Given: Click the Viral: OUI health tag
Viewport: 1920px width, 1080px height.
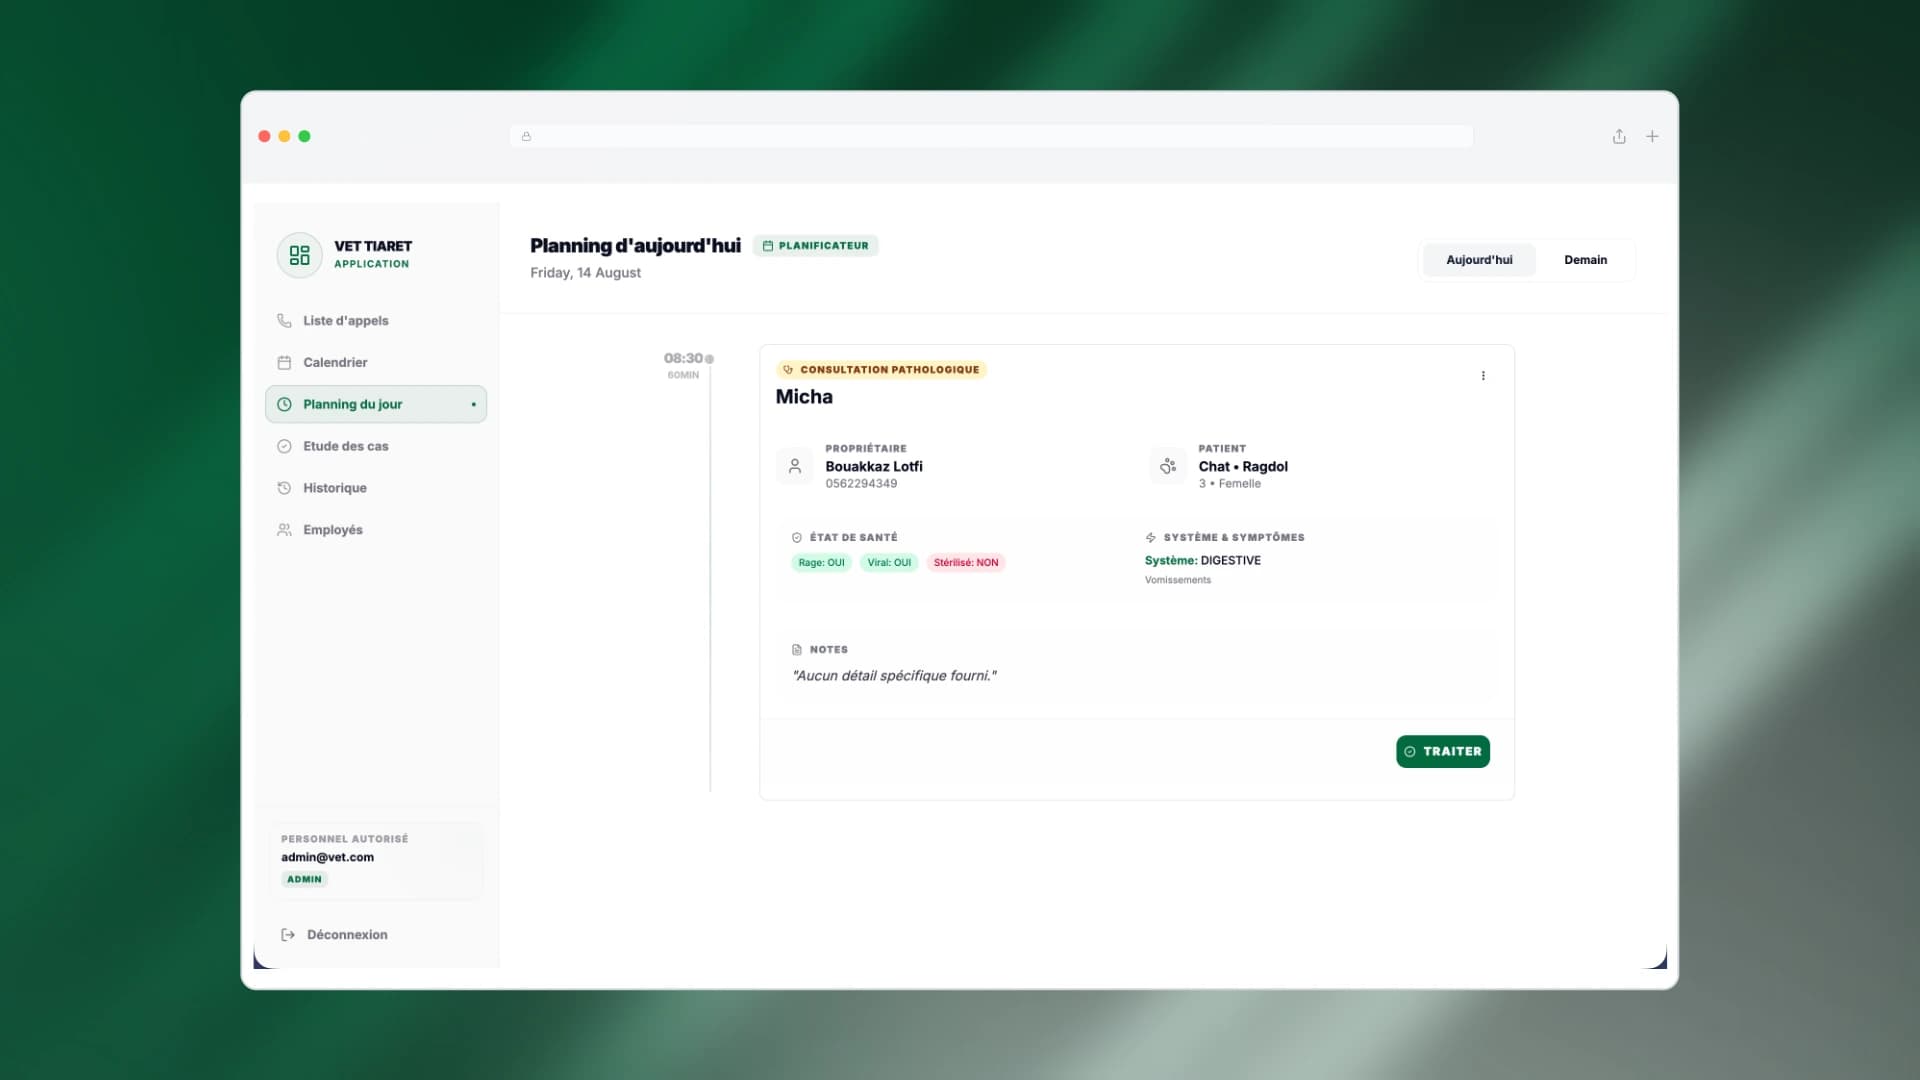Looking at the screenshot, I should point(889,563).
